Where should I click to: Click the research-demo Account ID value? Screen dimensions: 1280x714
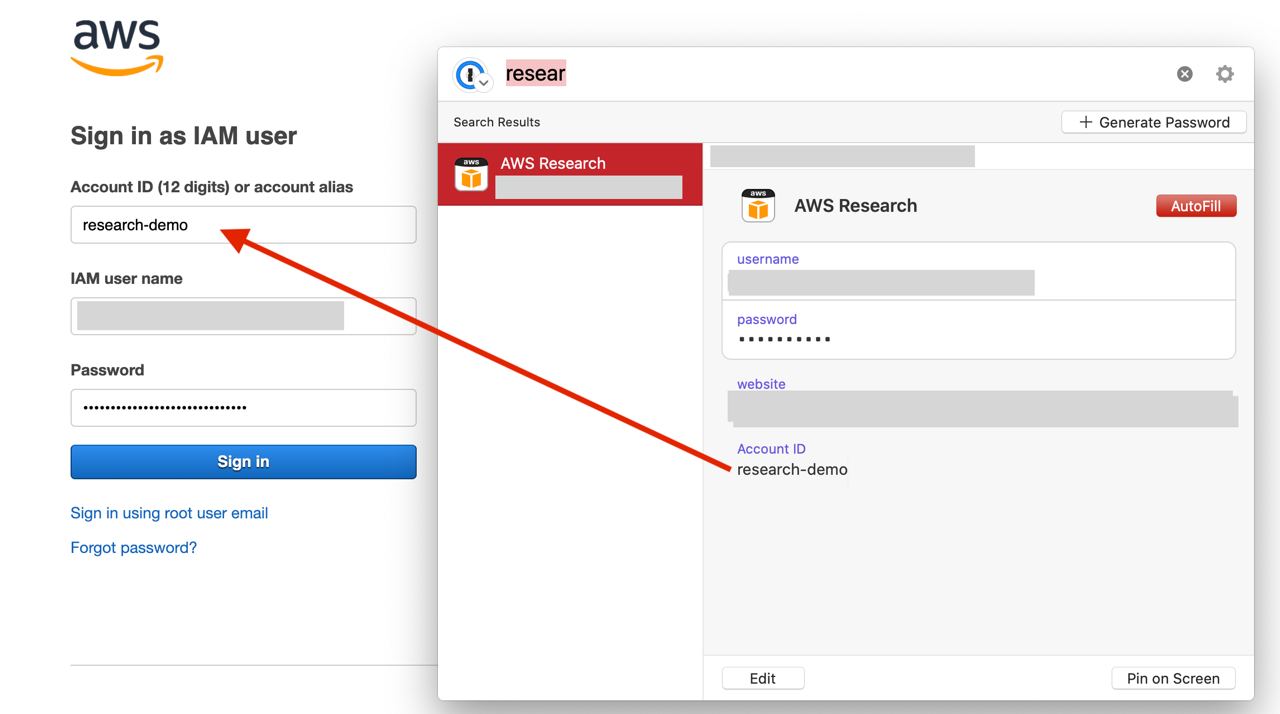[792, 469]
